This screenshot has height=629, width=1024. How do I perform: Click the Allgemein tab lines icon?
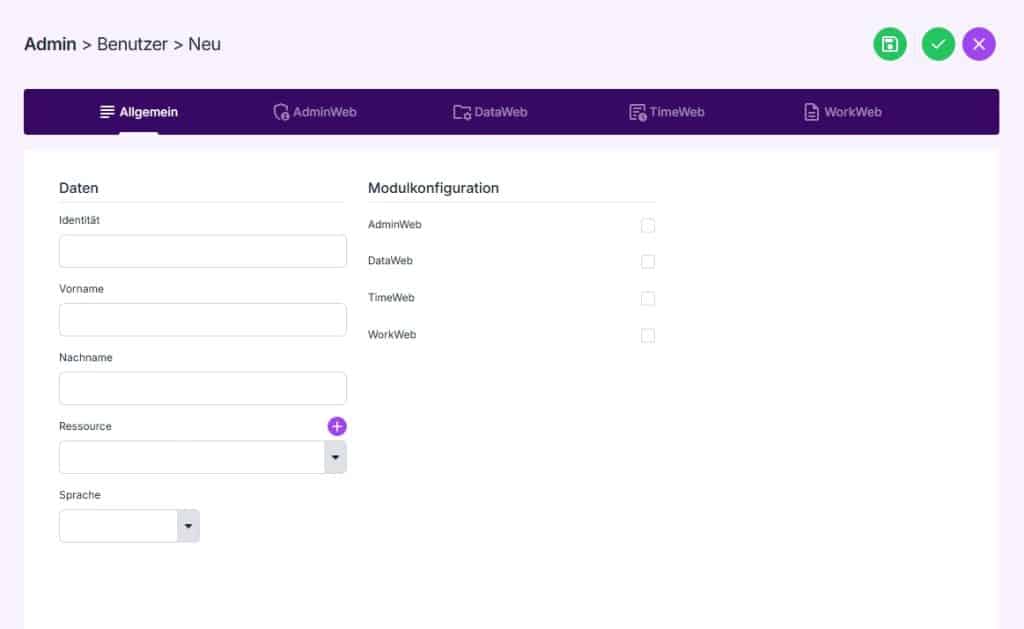coord(107,112)
